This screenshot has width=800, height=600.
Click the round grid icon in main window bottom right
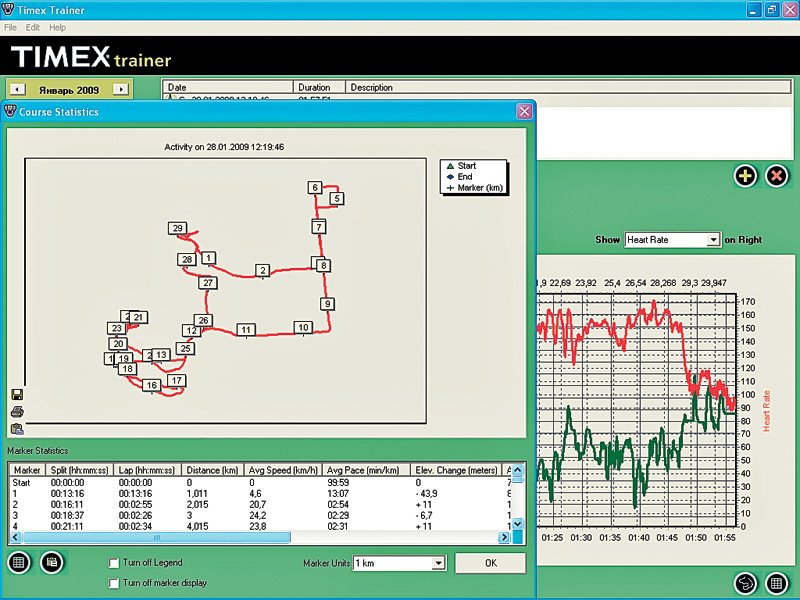pos(777,583)
